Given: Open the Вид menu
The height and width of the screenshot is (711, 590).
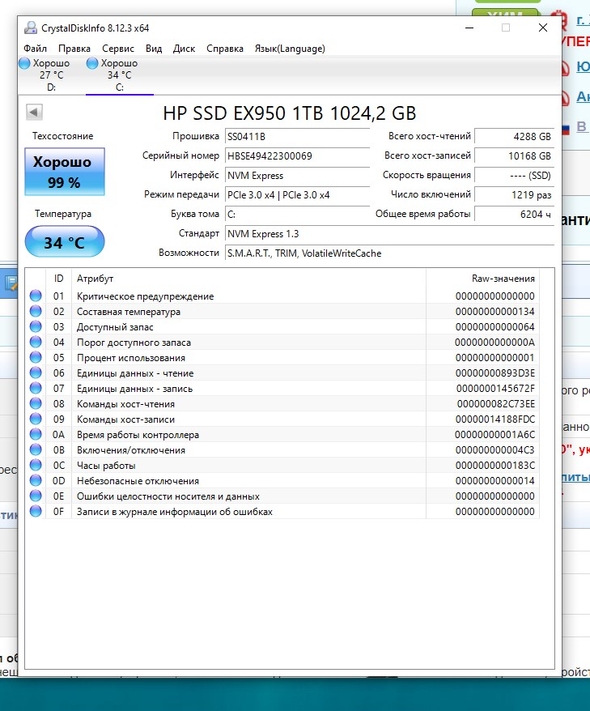Looking at the screenshot, I should (154, 49).
